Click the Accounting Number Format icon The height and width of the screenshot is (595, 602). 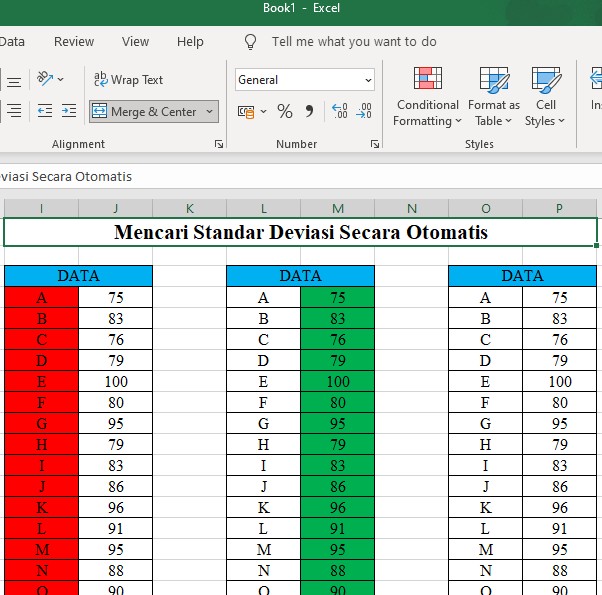246,112
